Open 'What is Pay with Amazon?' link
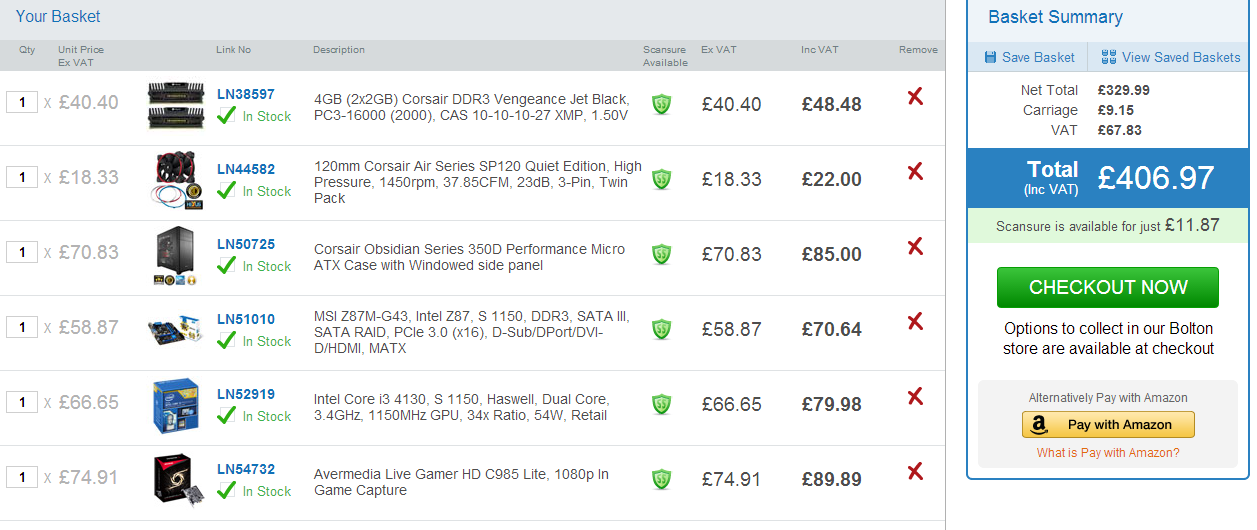This screenshot has width=1257, height=530. tap(1108, 453)
